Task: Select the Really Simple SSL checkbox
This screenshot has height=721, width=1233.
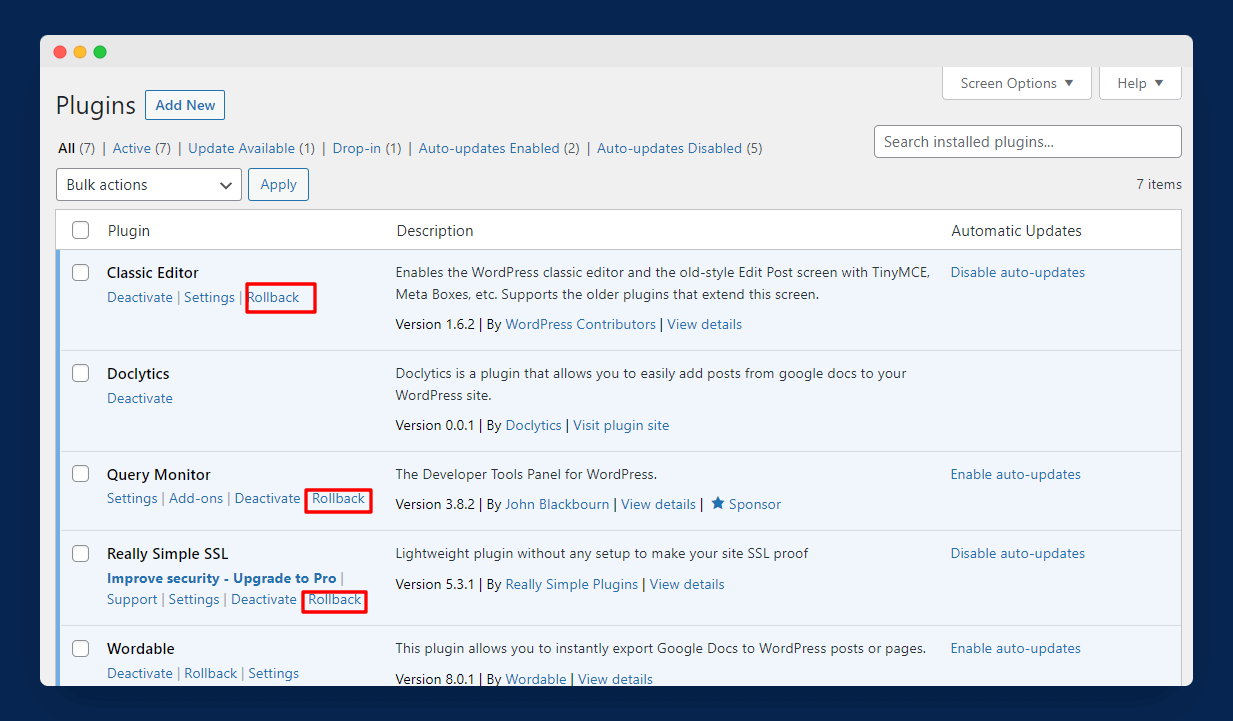Action: 80,554
